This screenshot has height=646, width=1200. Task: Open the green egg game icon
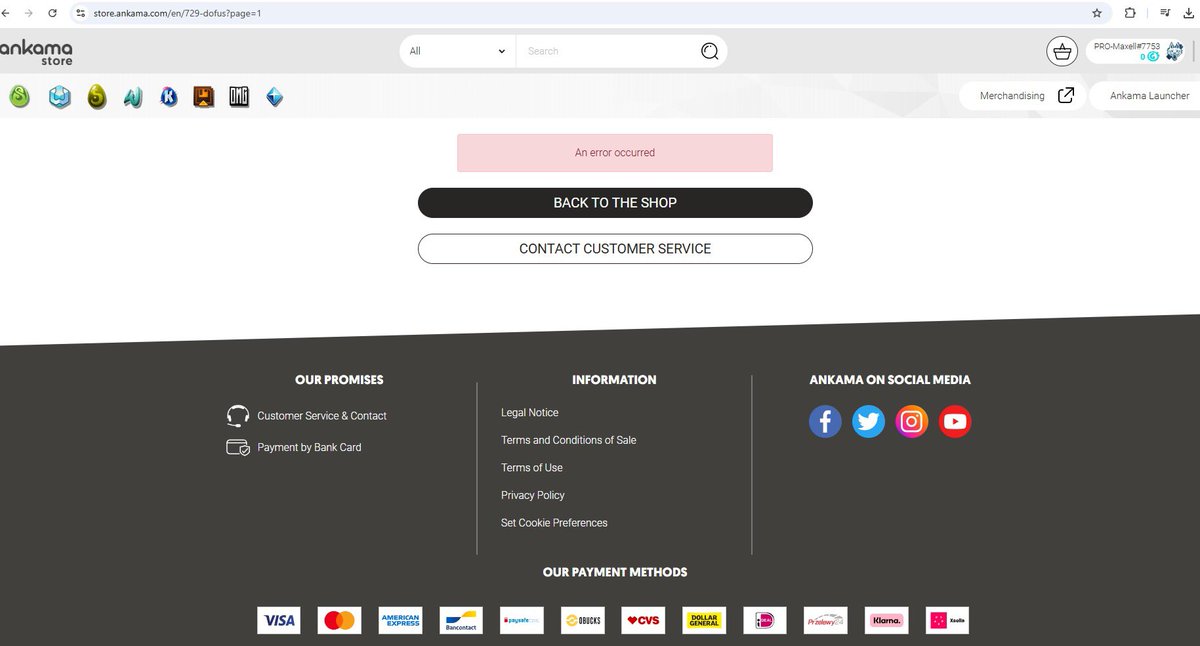tap(19, 97)
